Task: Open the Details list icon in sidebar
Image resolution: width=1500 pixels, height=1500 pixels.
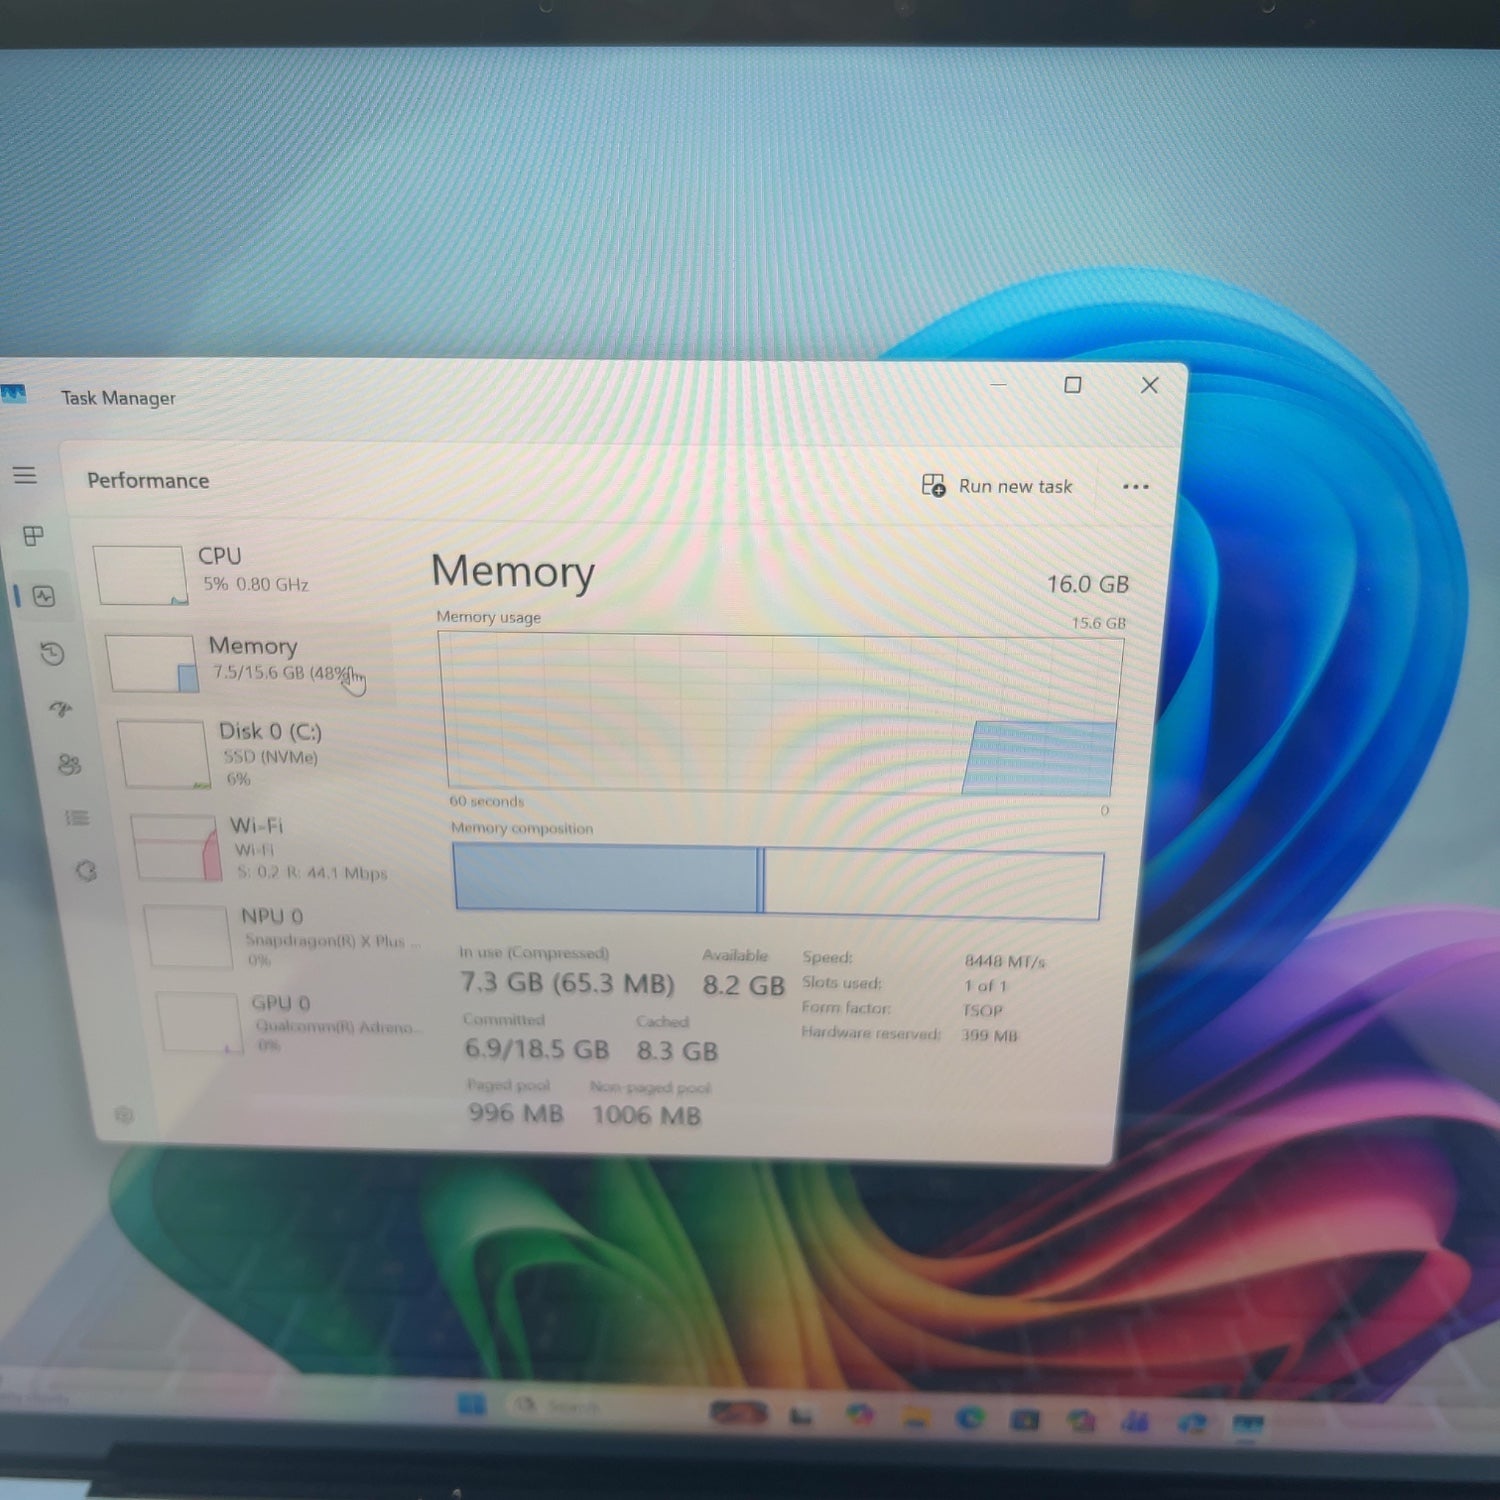Action: point(77,818)
